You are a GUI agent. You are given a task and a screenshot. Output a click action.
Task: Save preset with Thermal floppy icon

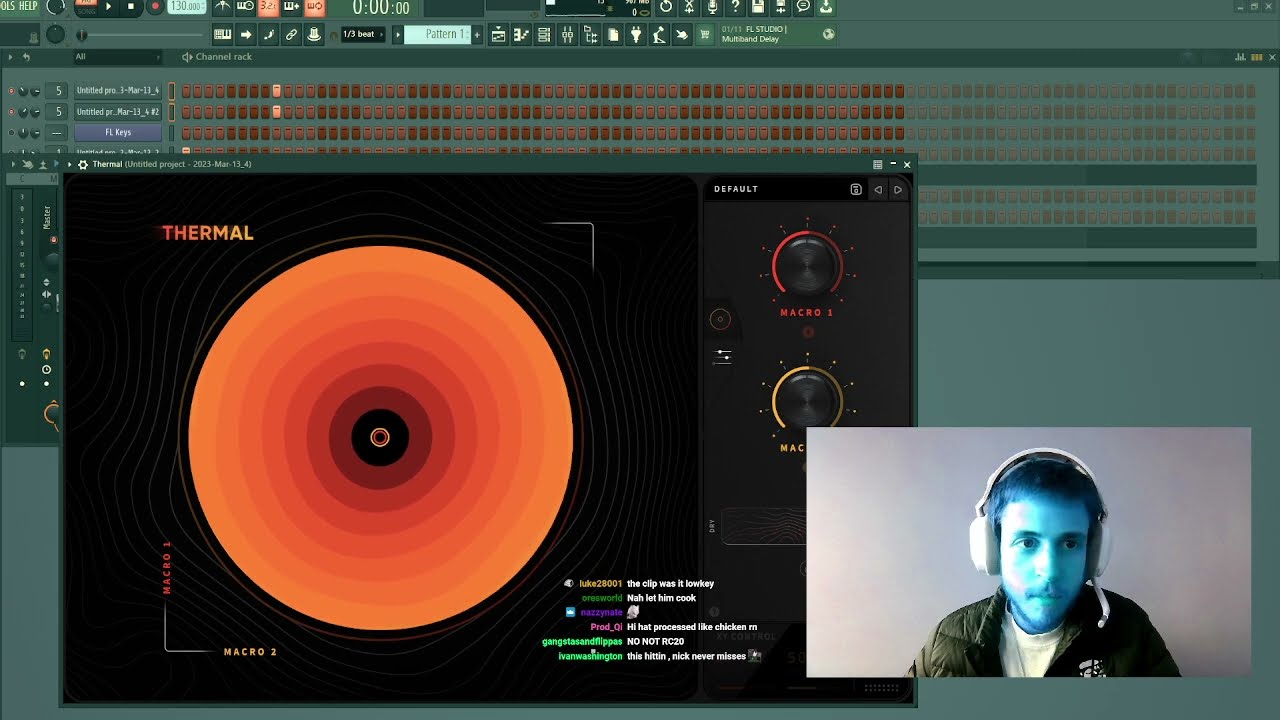[x=856, y=189]
